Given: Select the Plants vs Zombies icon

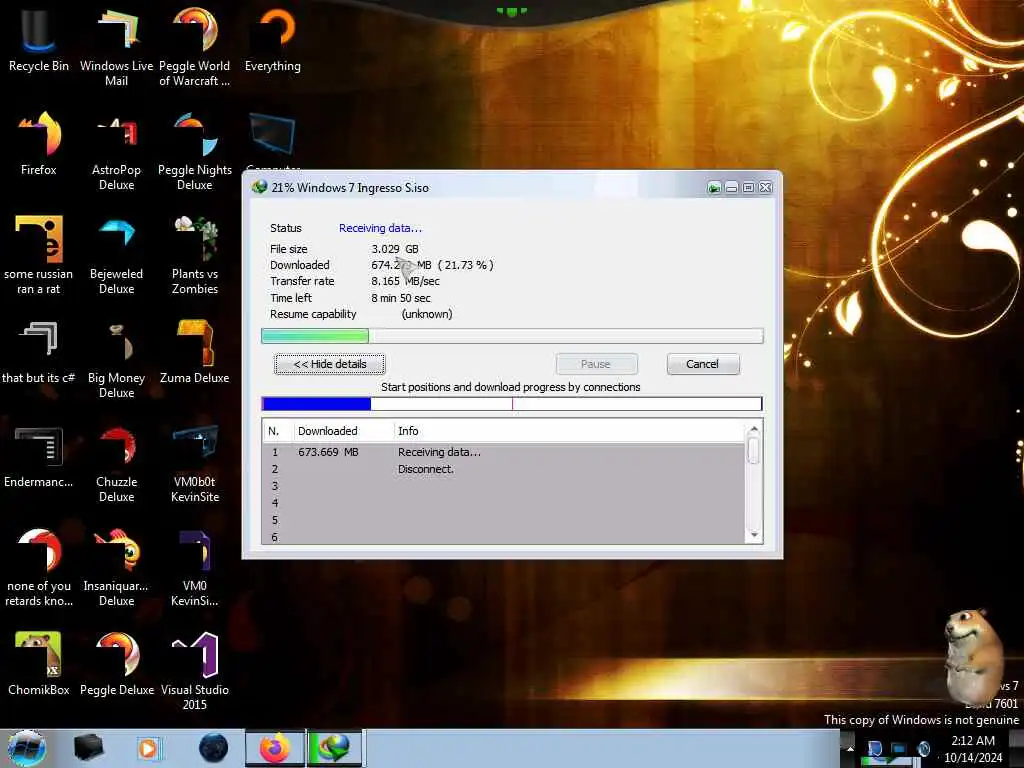Looking at the screenshot, I should point(195,255).
